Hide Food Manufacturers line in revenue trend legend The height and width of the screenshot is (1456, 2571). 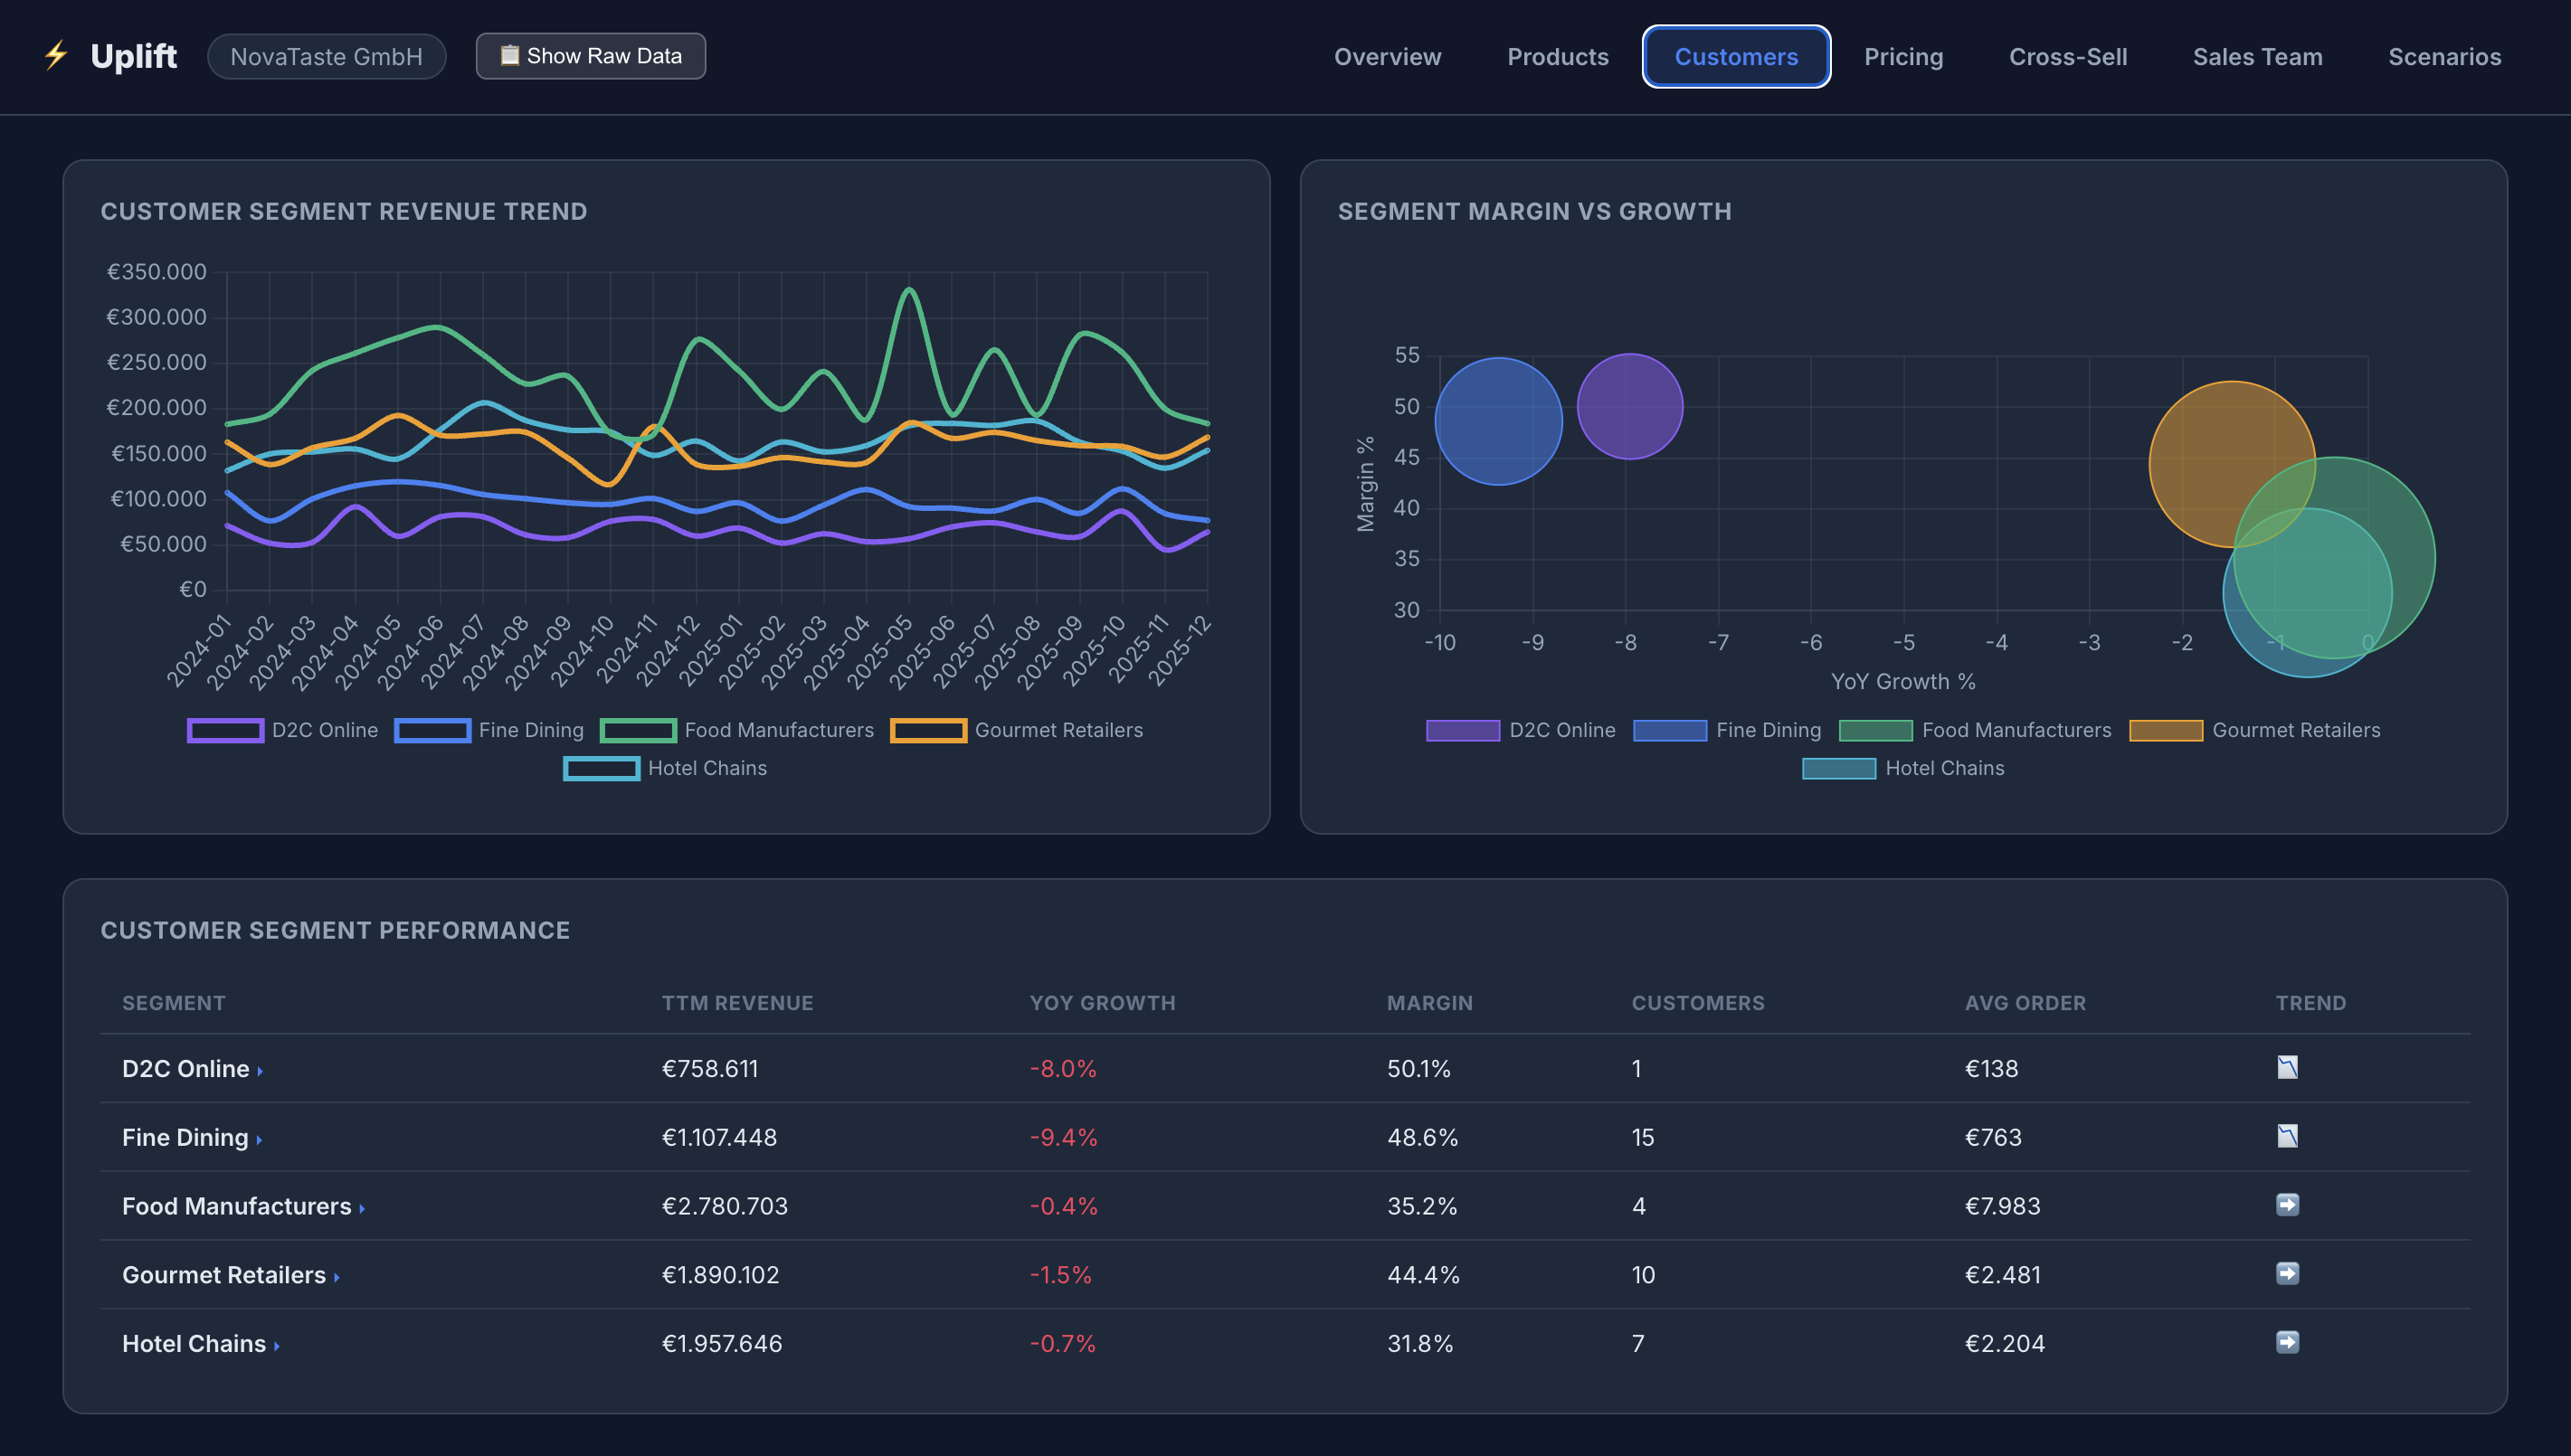737,730
